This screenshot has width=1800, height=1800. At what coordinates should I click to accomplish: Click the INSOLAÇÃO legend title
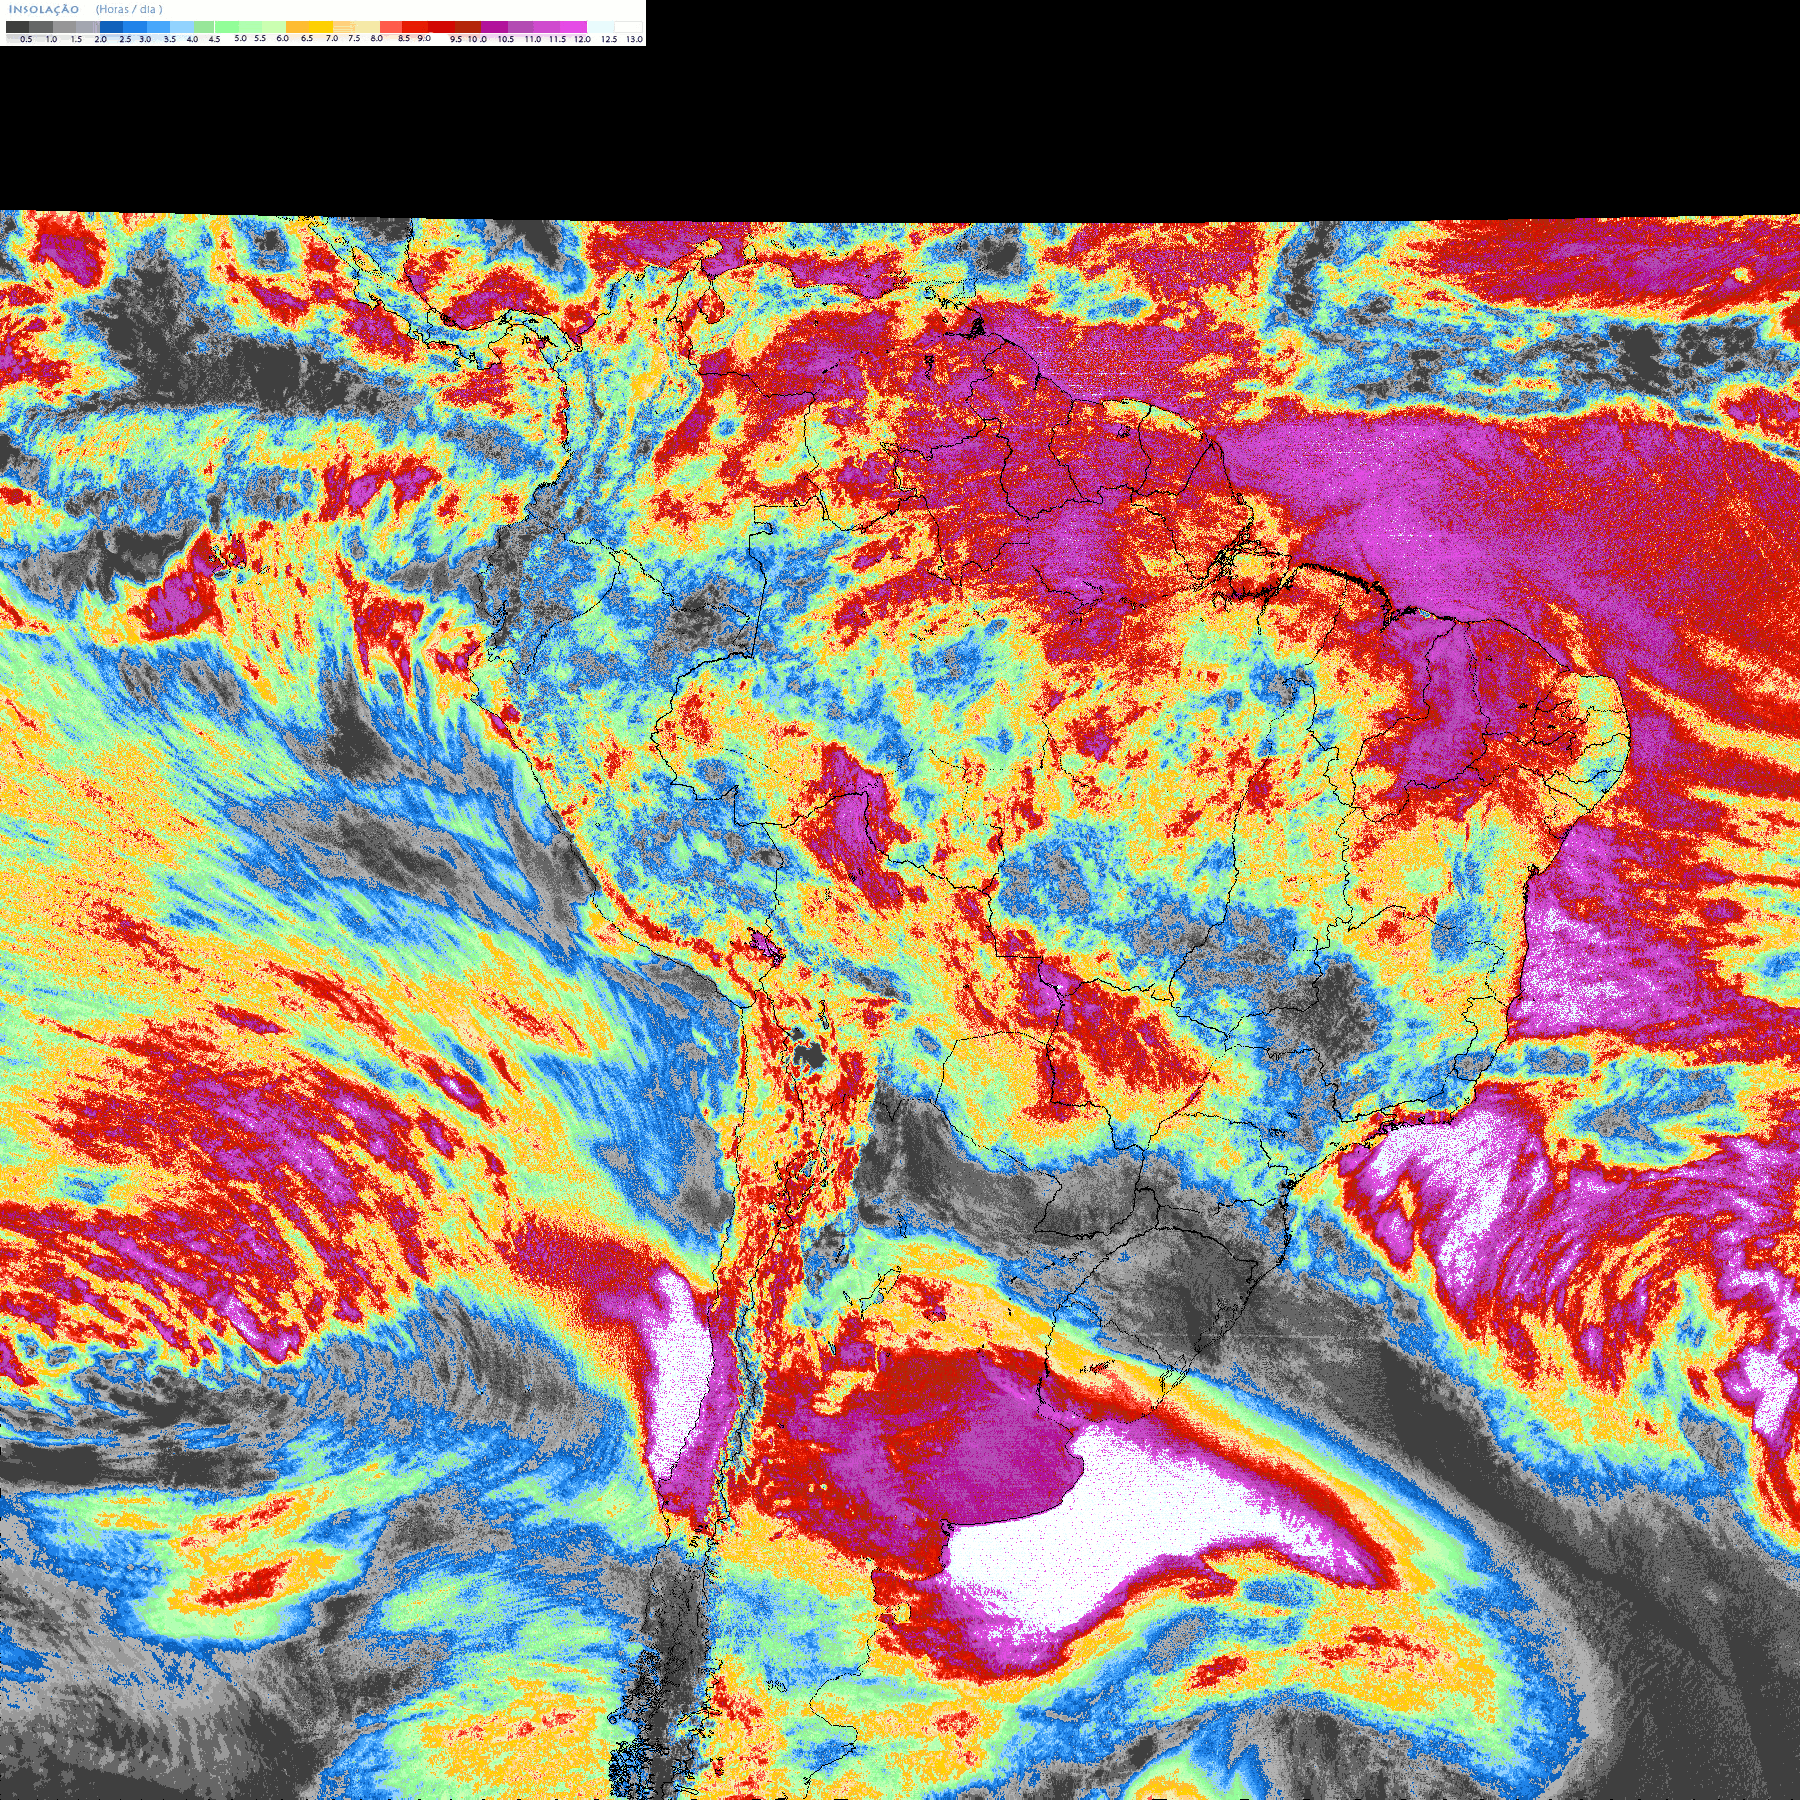[x=44, y=9]
